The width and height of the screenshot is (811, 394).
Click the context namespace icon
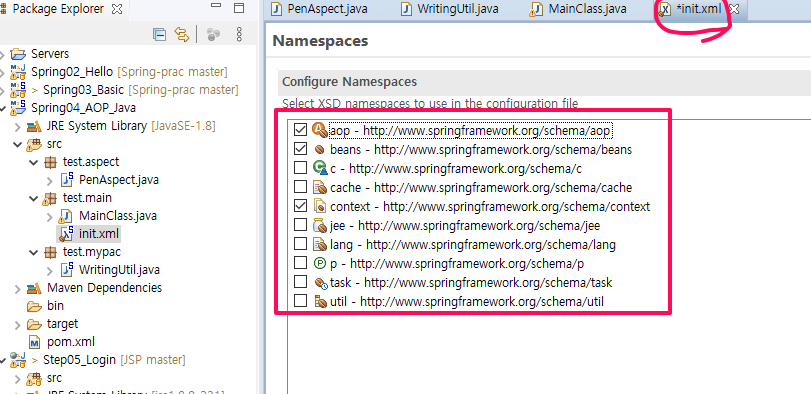click(320, 206)
